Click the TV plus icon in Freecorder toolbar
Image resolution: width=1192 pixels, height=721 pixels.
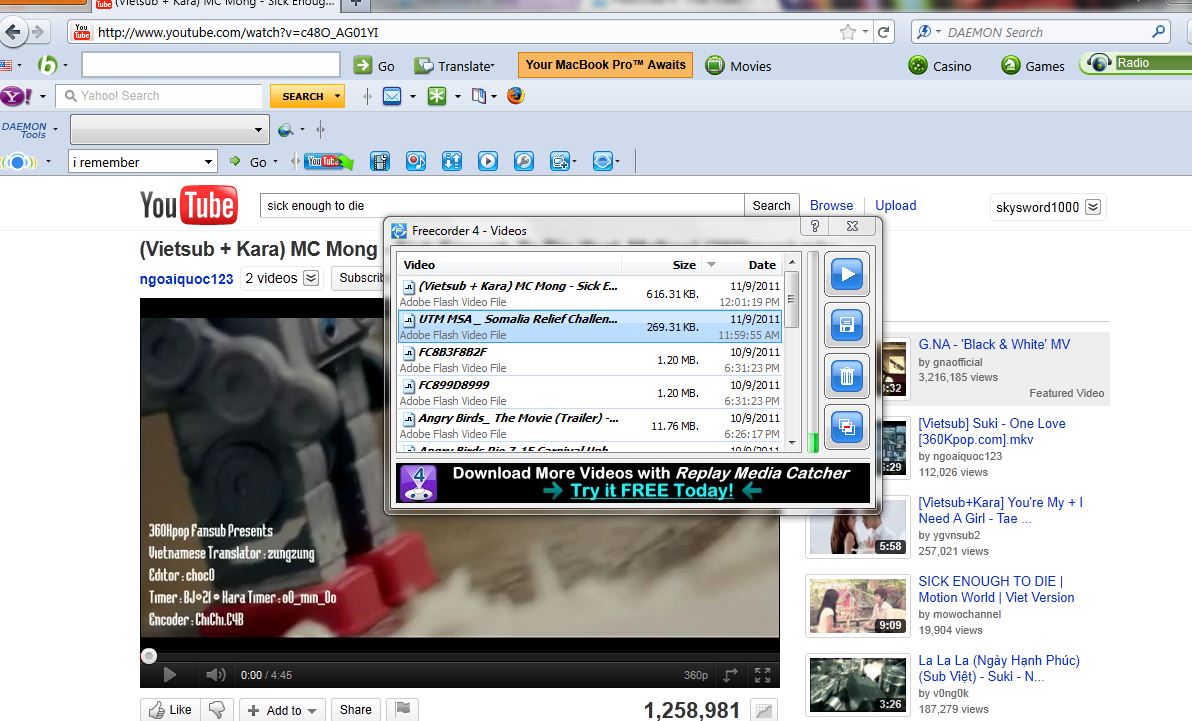(560, 161)
